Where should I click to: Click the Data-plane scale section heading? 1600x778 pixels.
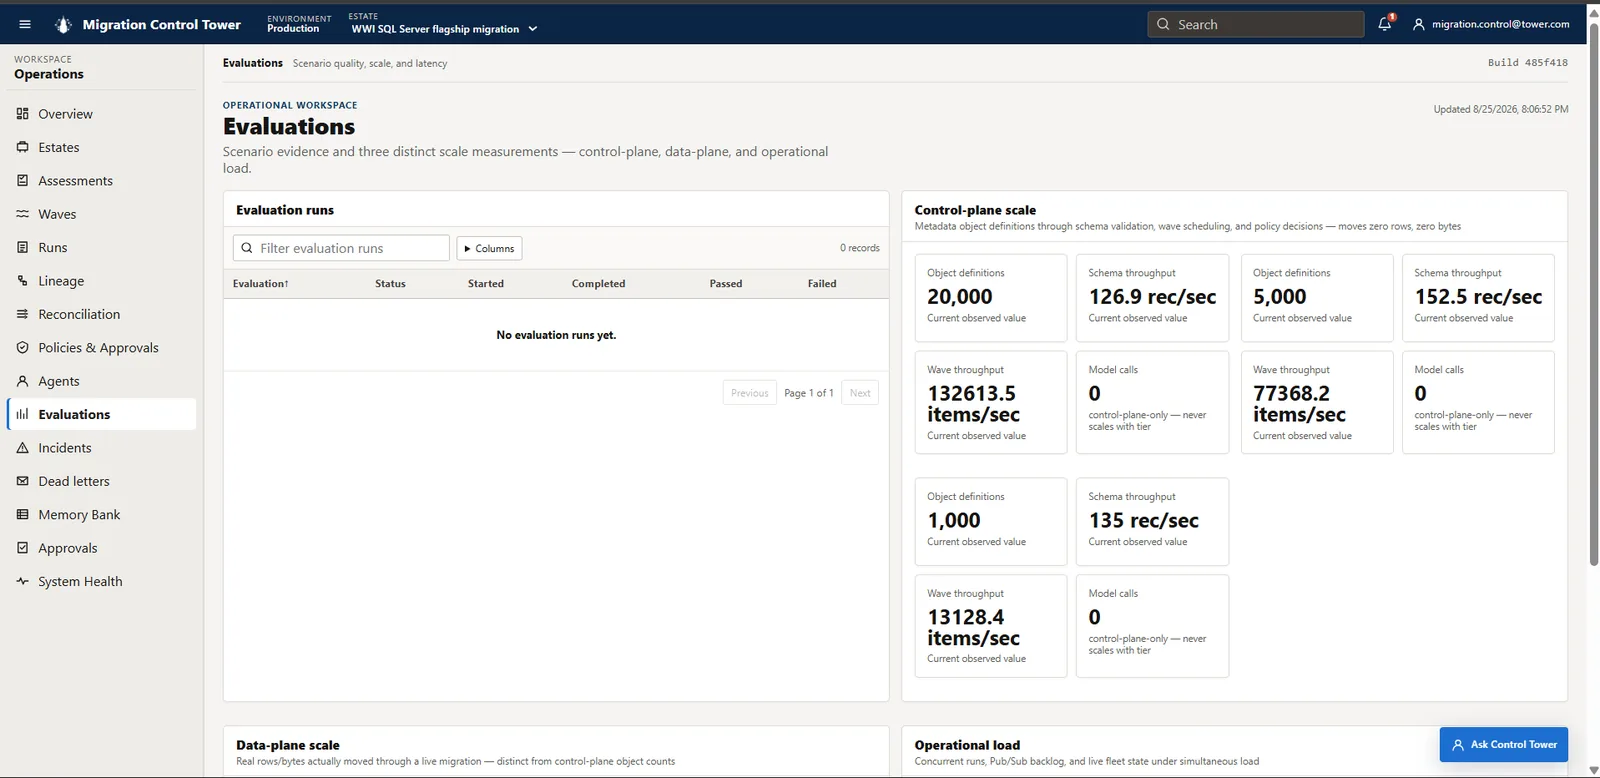point(288,745)
